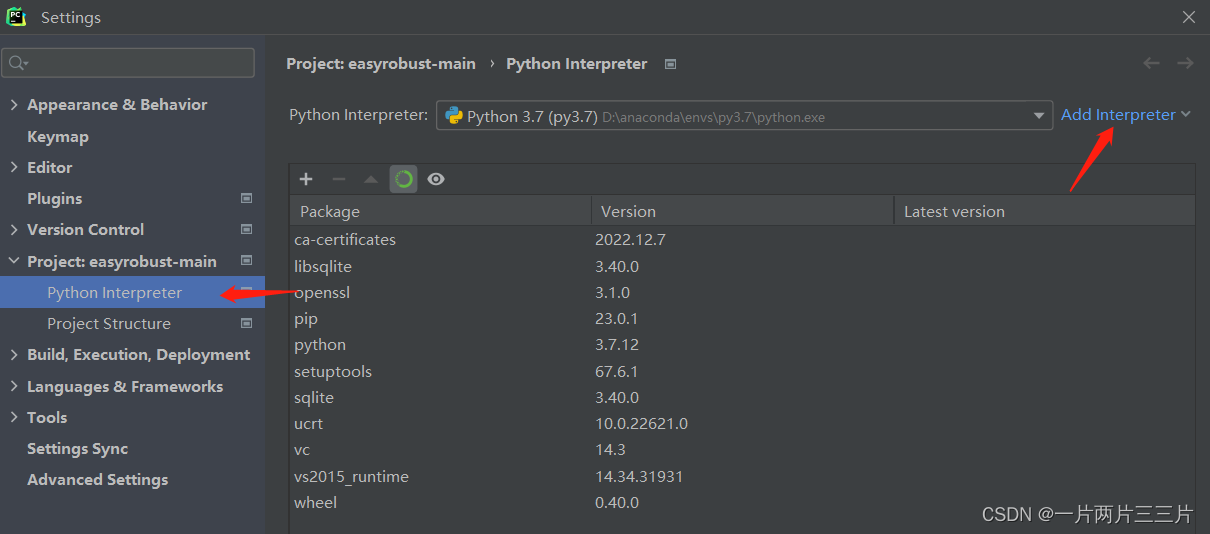Screen dimensions: 1210x534
Task: Select the python package row
Action: point(742,344)
